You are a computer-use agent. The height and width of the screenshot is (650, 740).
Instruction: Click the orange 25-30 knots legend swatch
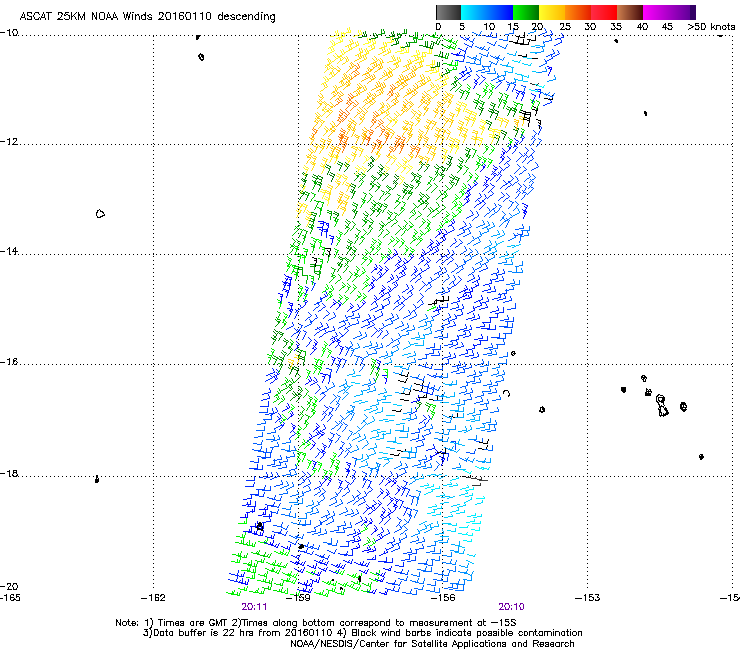point(578,12)
